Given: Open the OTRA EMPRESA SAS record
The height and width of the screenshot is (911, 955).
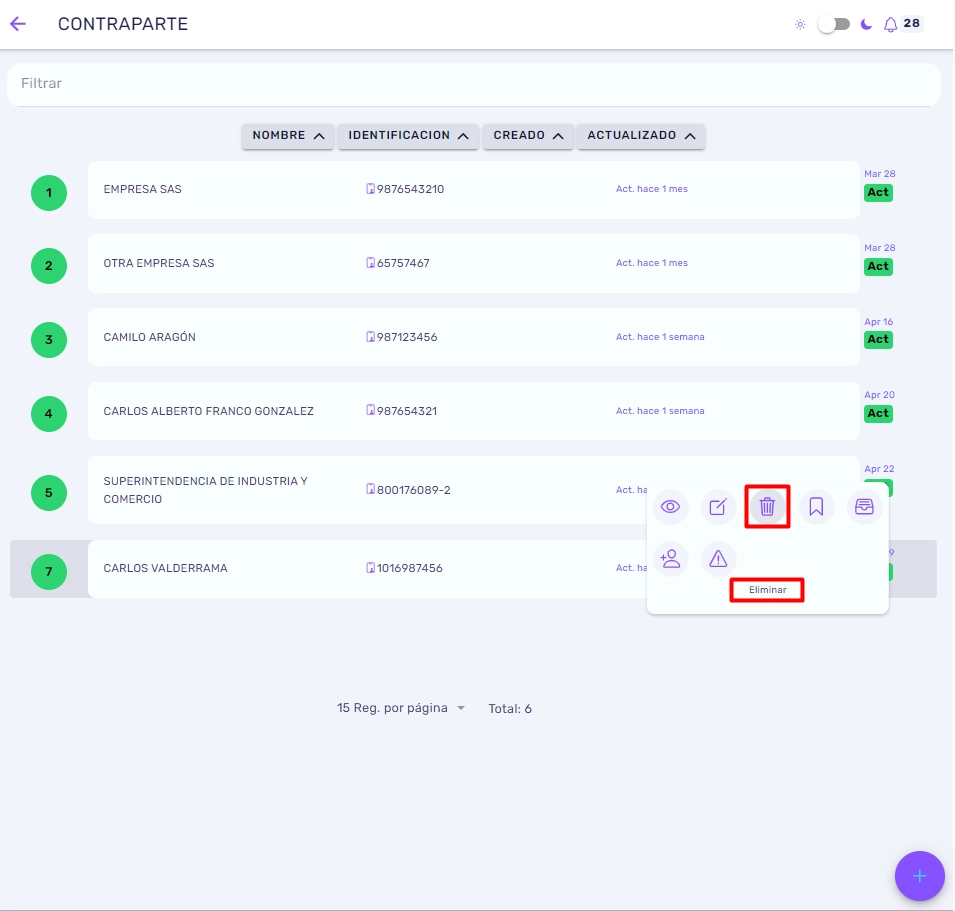Looking at the screenshot, I should tap(474, 264).
